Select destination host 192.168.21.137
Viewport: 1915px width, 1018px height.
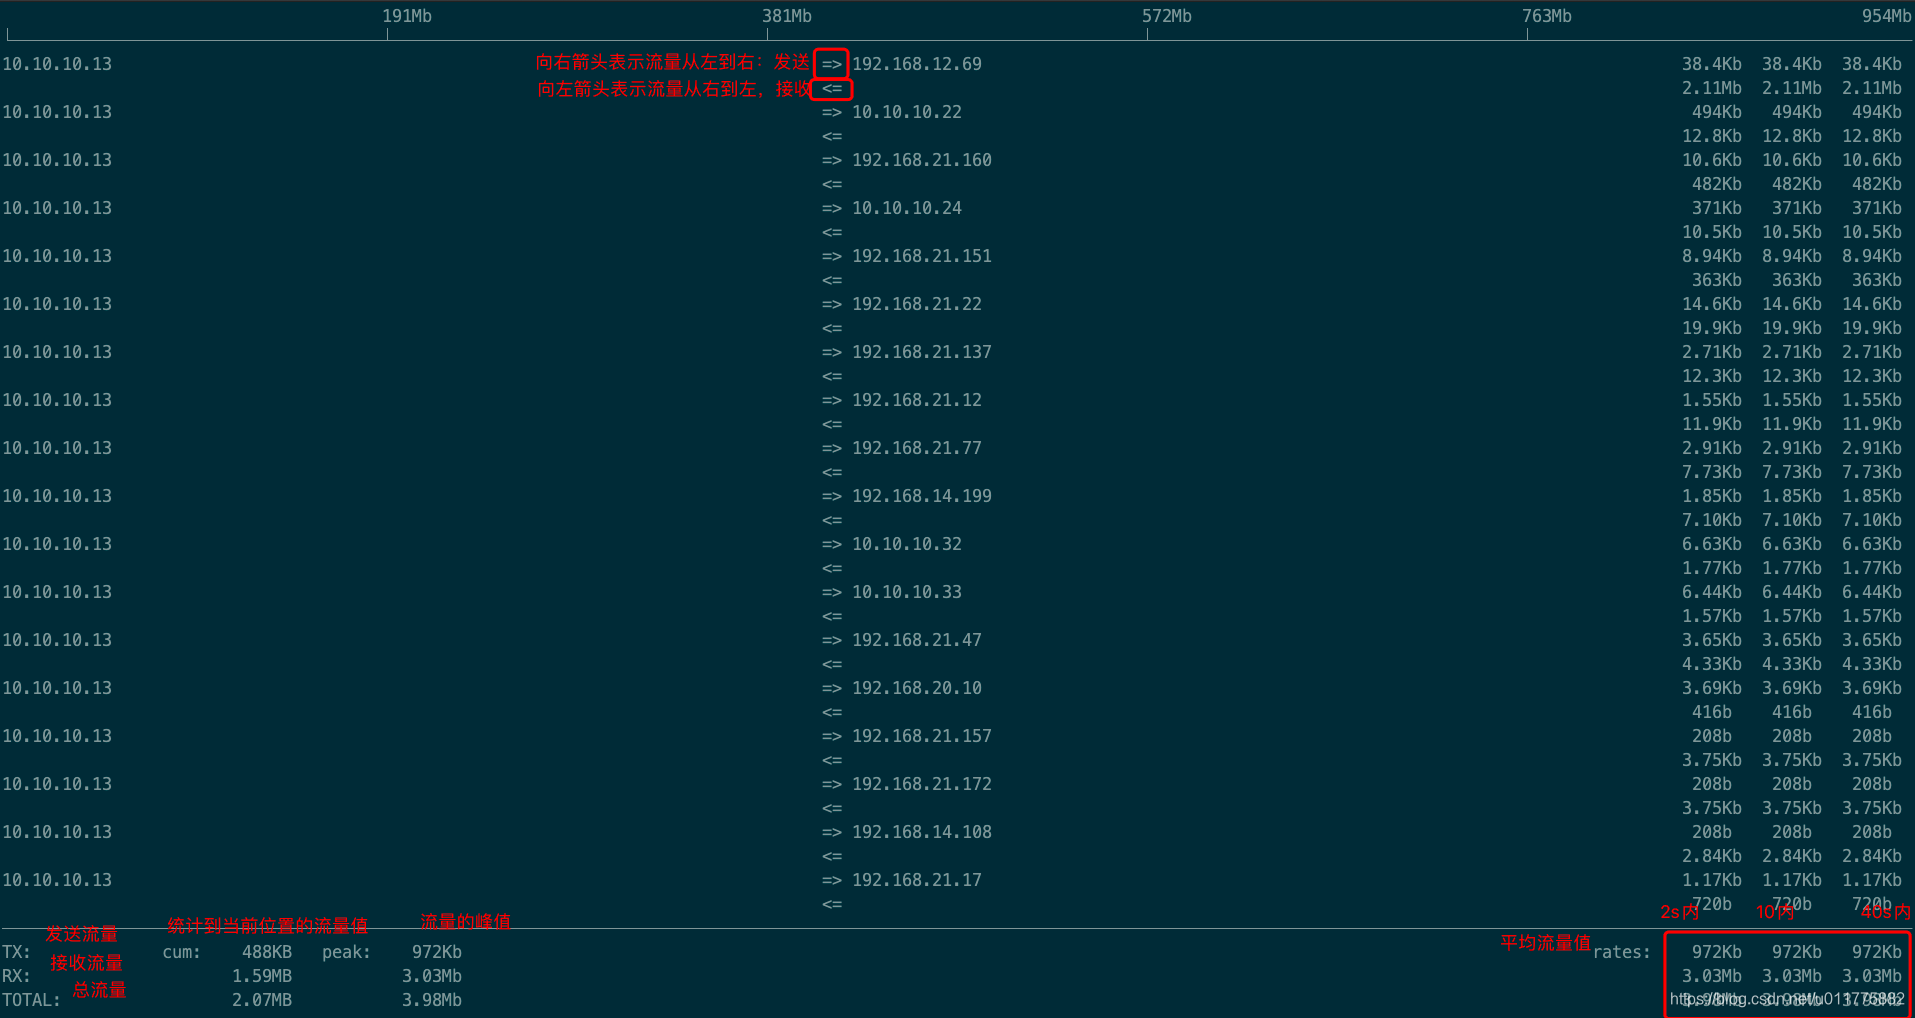(922, 352)
